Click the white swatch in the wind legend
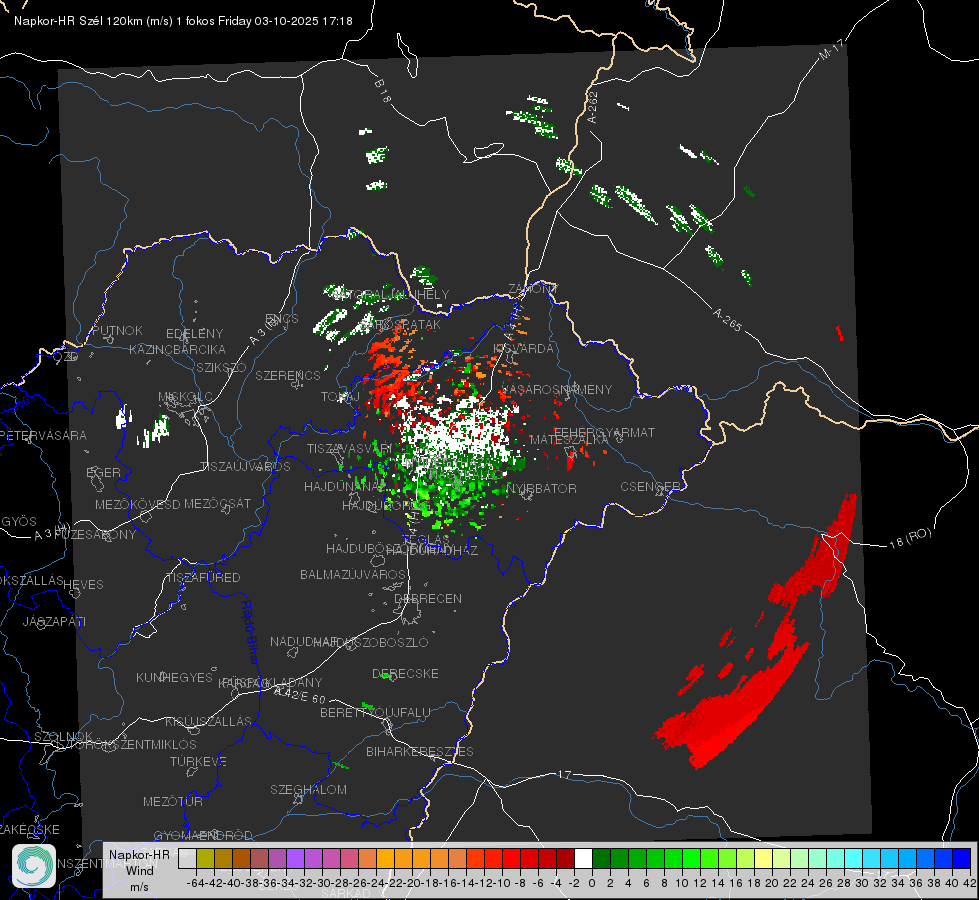Screen dimensions: 979x900 (583, 858)
